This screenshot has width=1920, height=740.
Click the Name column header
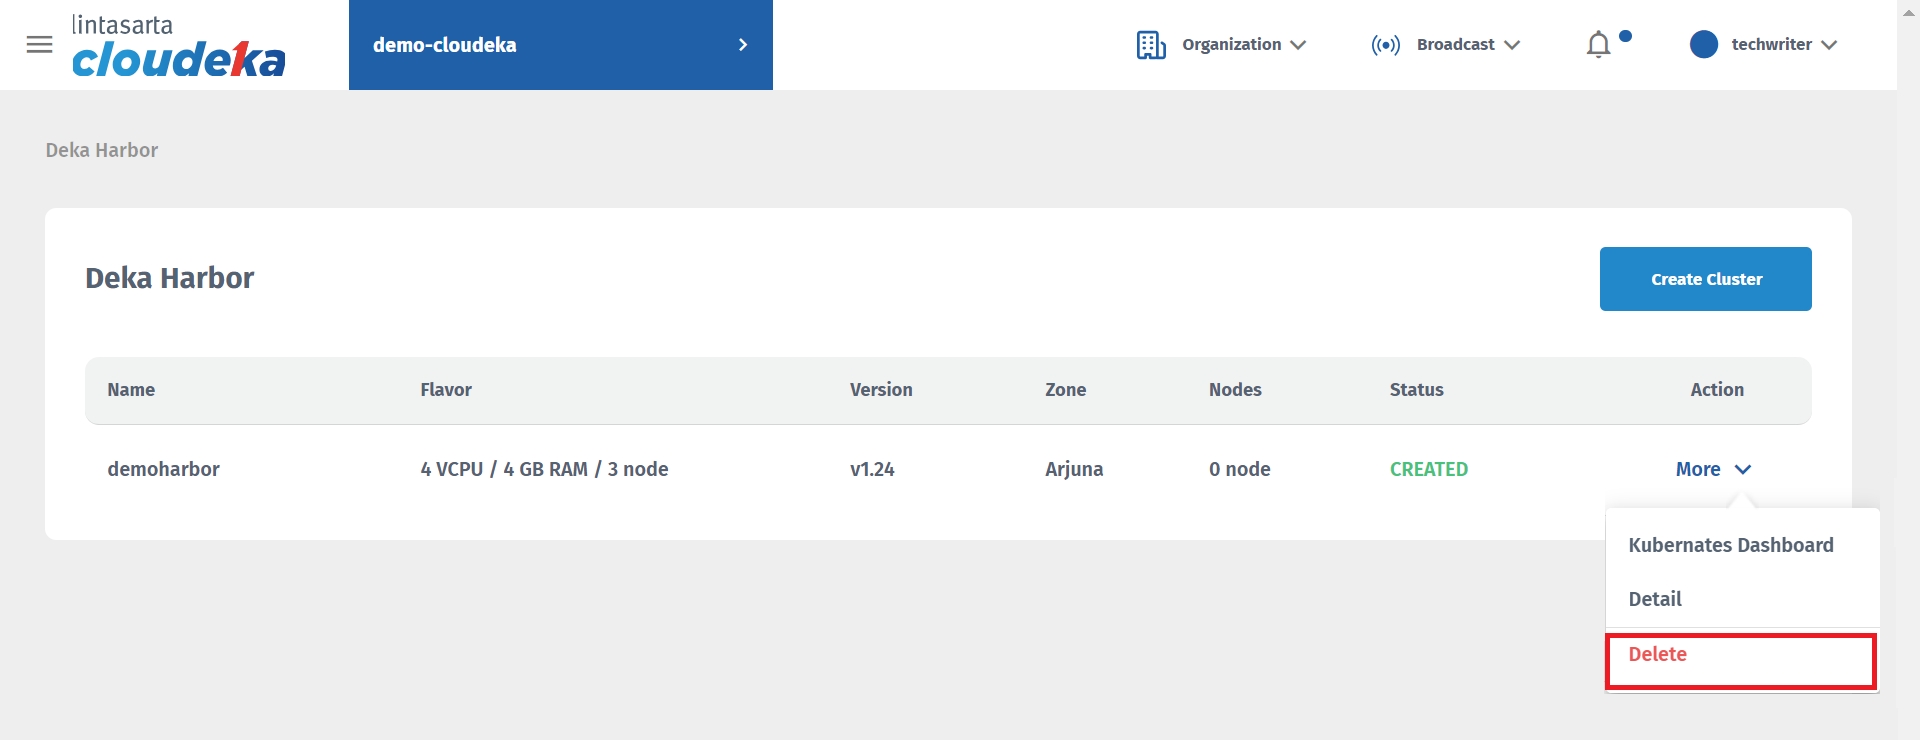(131, 390)
